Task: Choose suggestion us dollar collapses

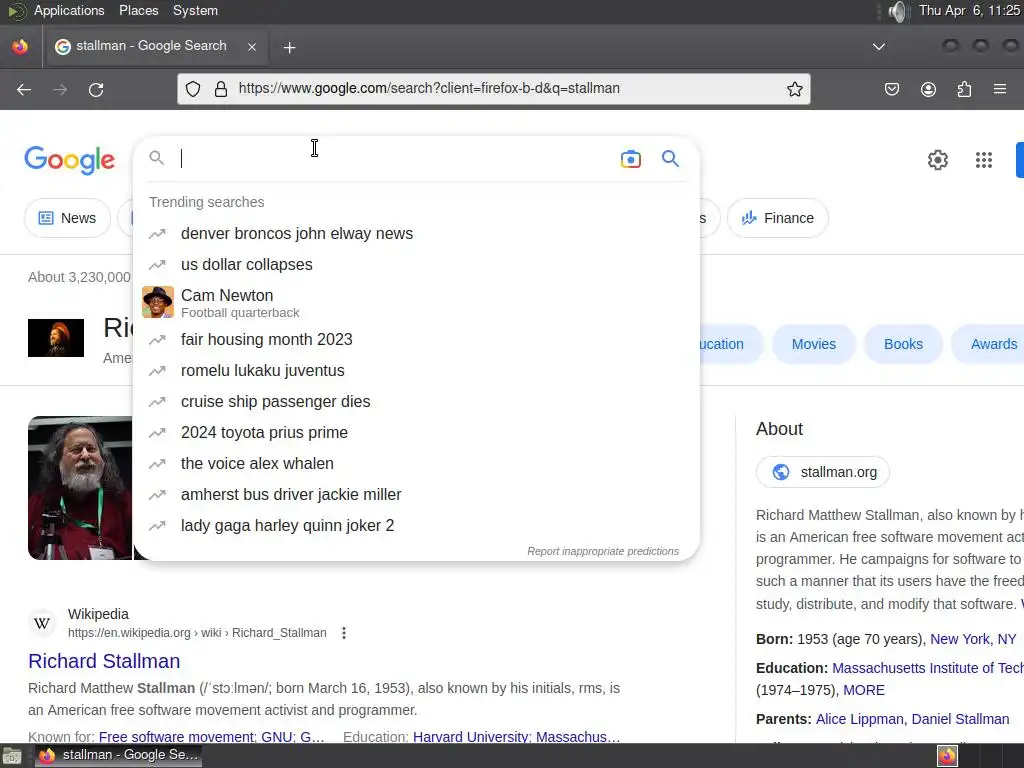Action: [x=416, y=264]
